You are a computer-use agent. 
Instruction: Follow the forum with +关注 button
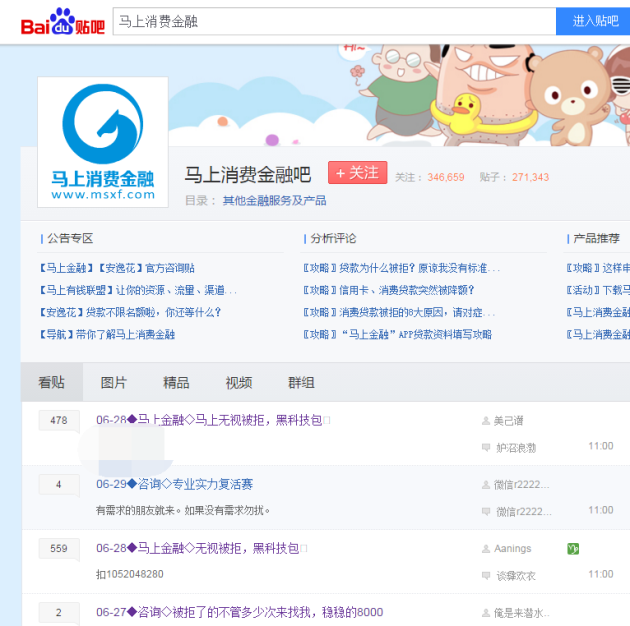click(x=358, y=173)
